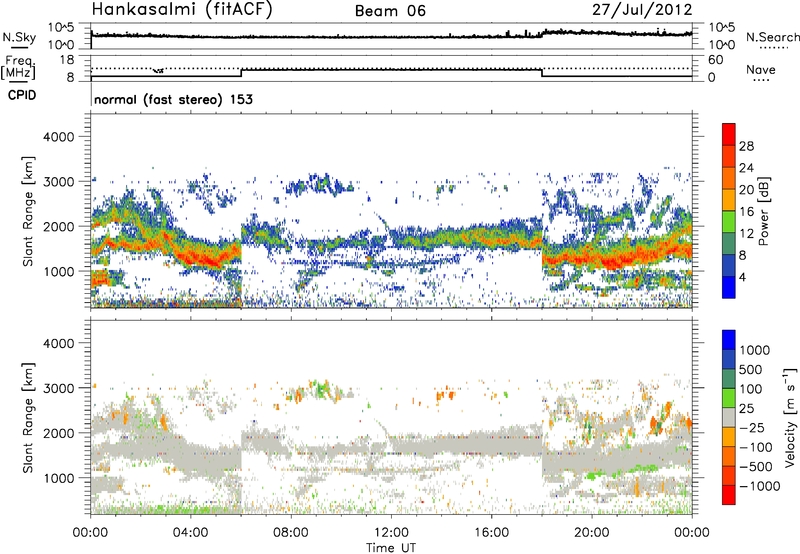Screen dimensions: 800x554
Task: Click the 'CPID' label
Action: (22, 95)
